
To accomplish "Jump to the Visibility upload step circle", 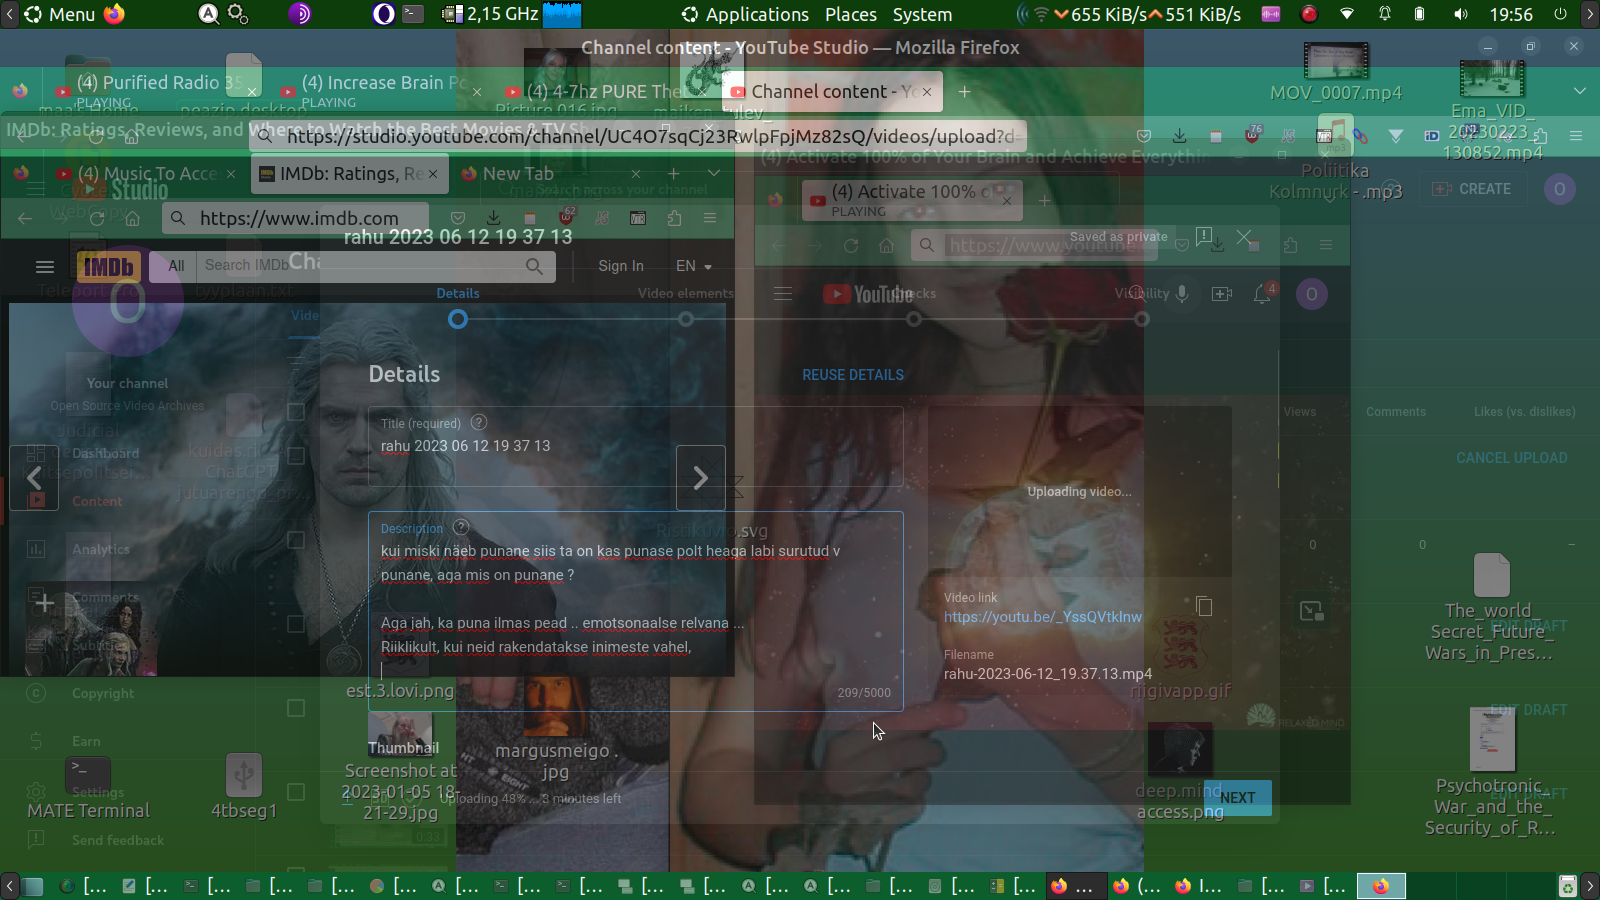I will tap(1142, 319).
